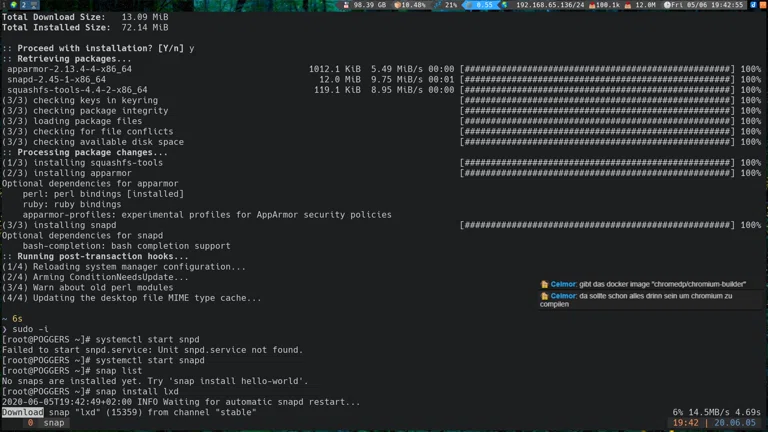
Task: Click the disk usage 98.39 GB indicator
Action: pos(366,5)
